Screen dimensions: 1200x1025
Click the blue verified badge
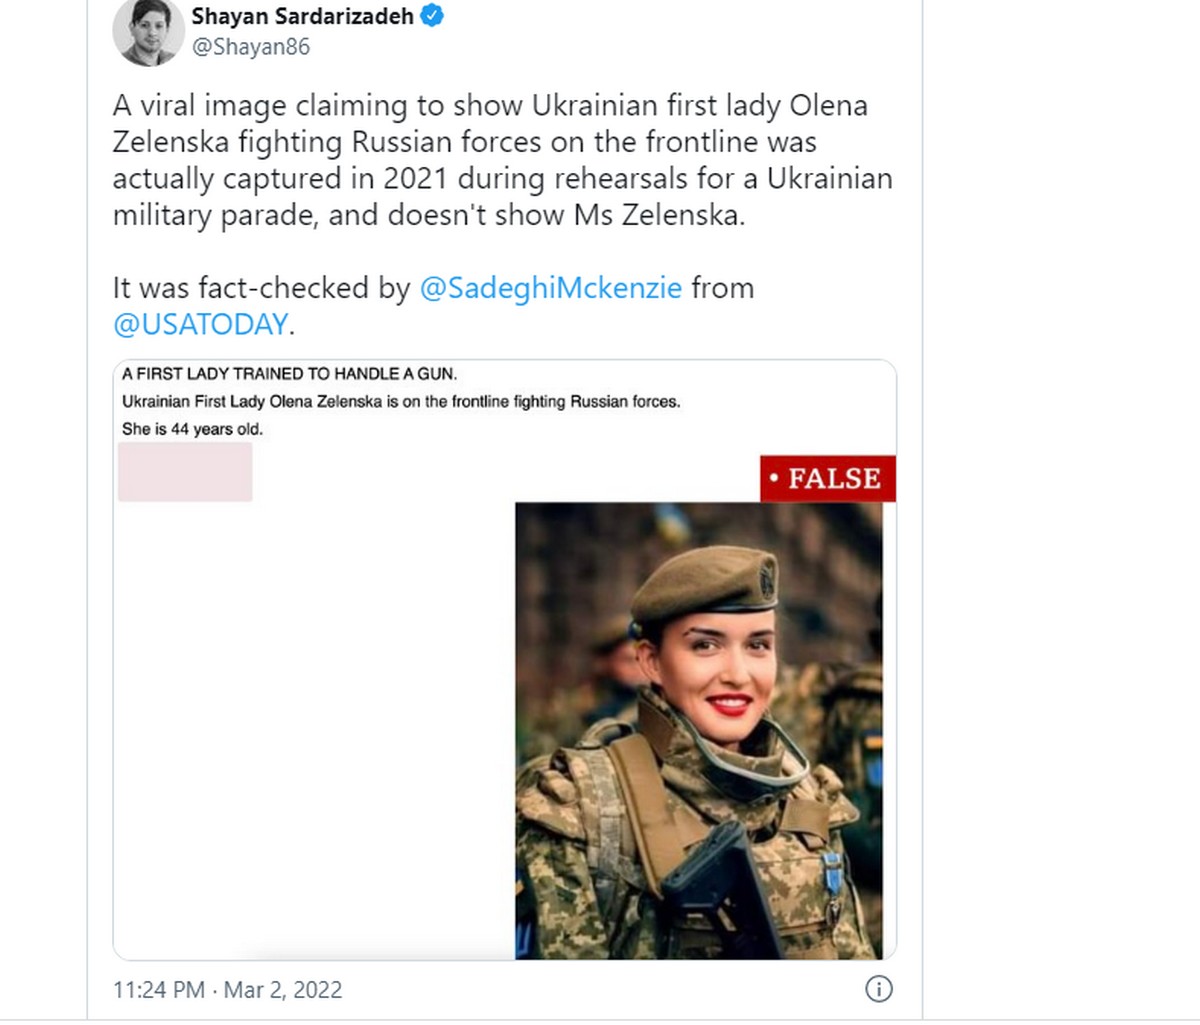[432, 16]
